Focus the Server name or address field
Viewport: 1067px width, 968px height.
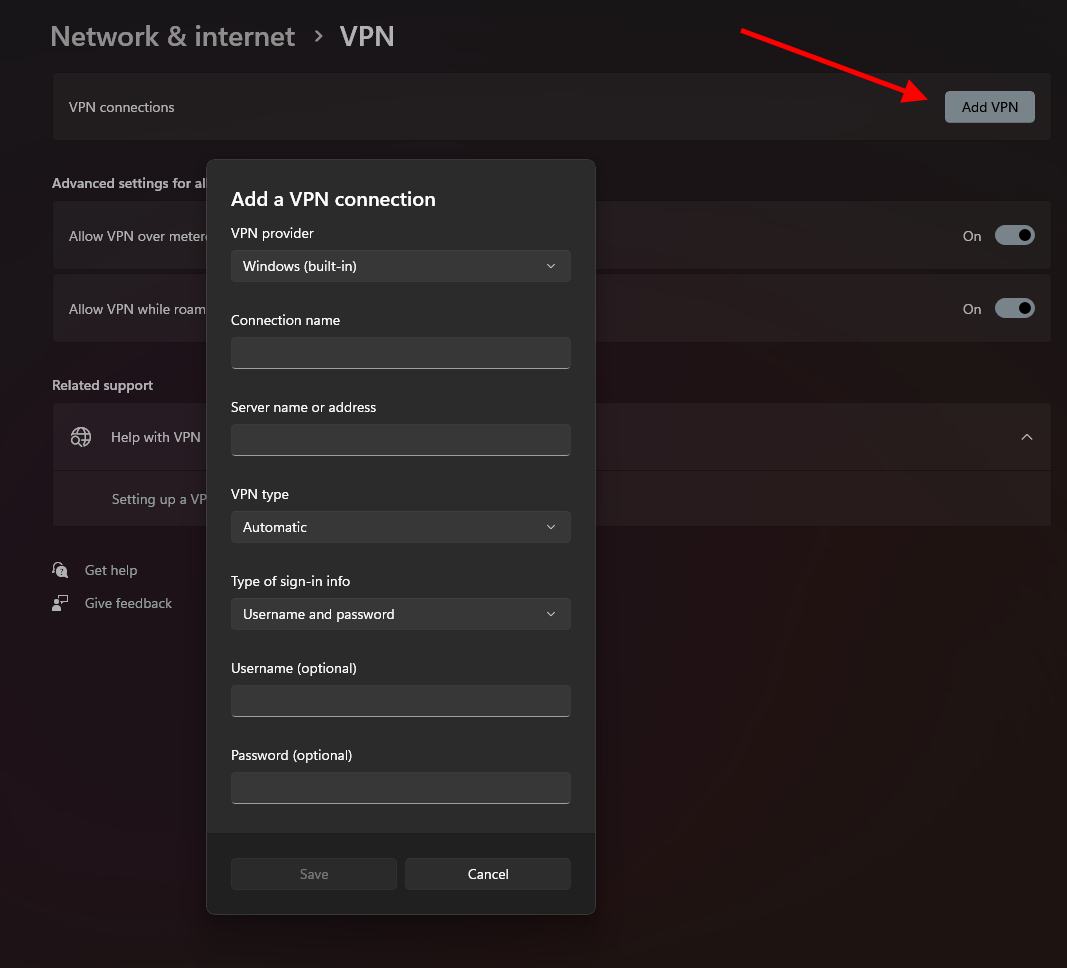pos(400,440)
